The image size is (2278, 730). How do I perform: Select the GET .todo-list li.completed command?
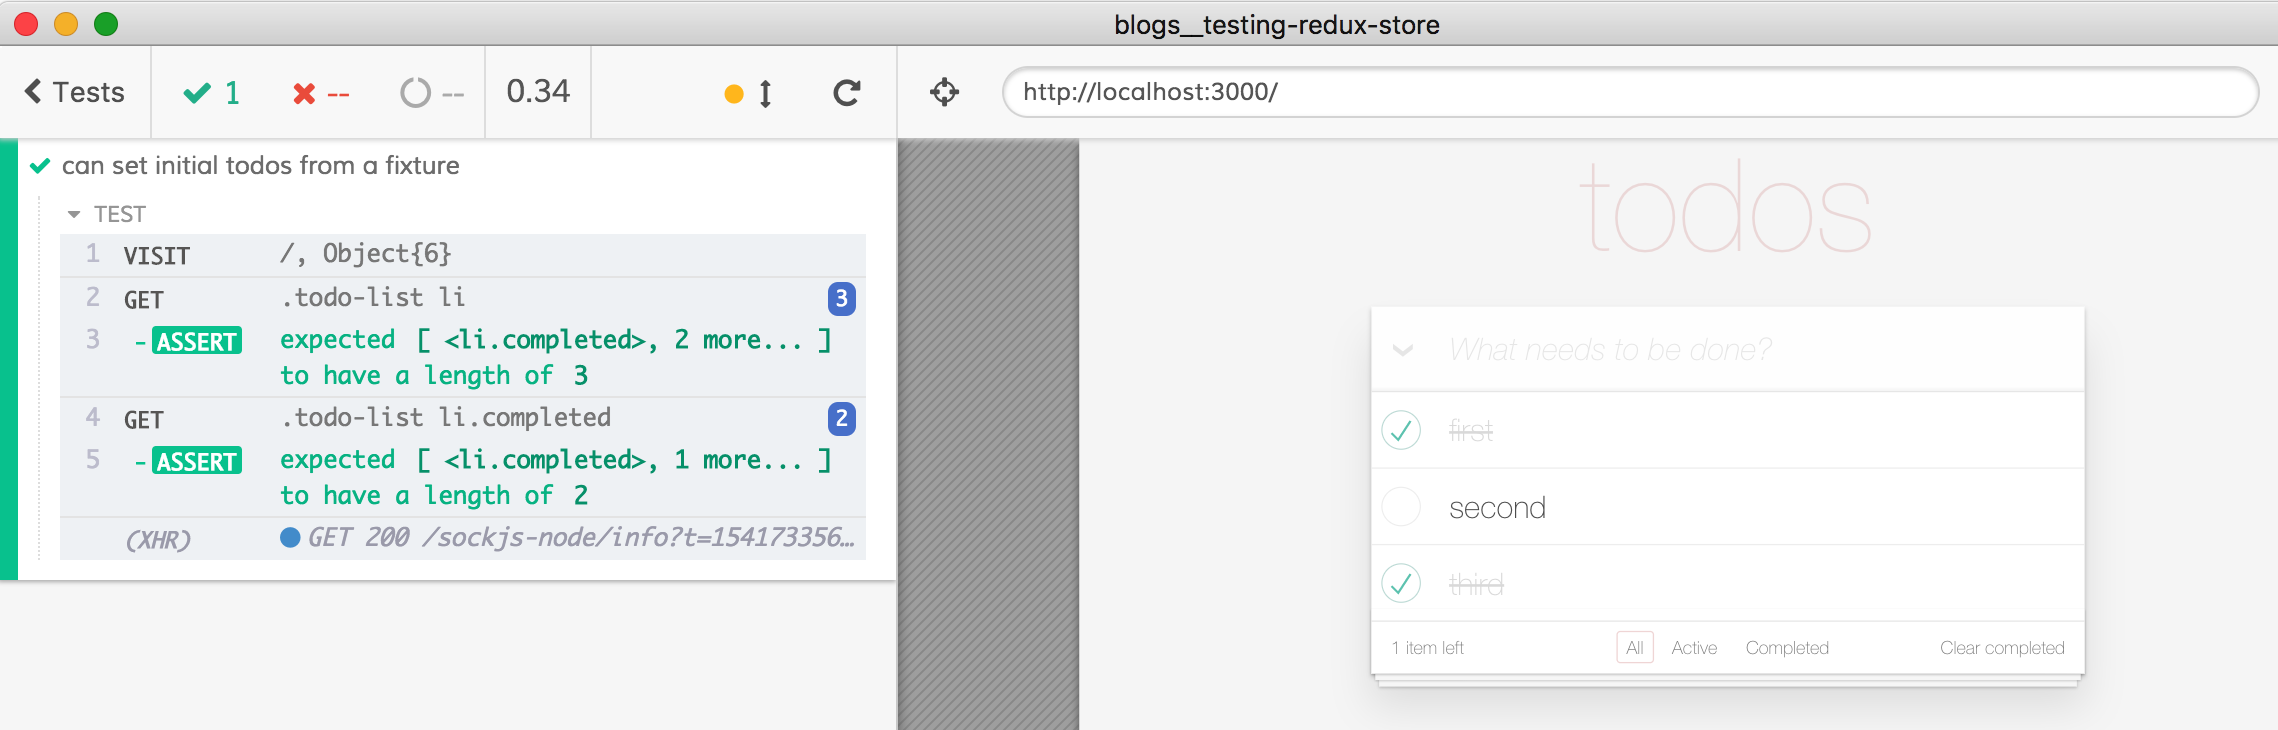[462, 418]
